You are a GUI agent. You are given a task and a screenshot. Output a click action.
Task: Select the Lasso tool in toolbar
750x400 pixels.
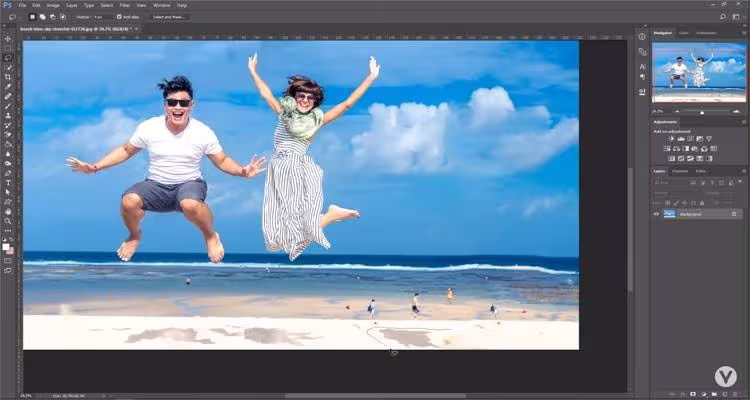(x=8, y=58)
